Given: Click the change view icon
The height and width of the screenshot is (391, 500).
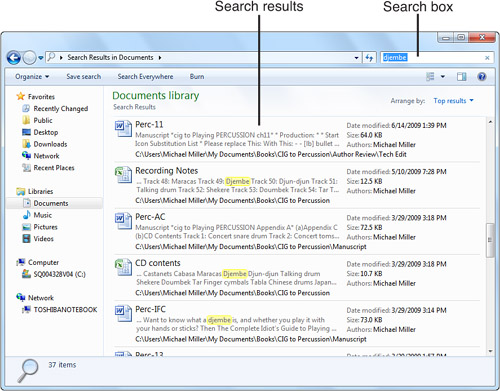Looking at the screenshot, I should click(x=430, y=77).
